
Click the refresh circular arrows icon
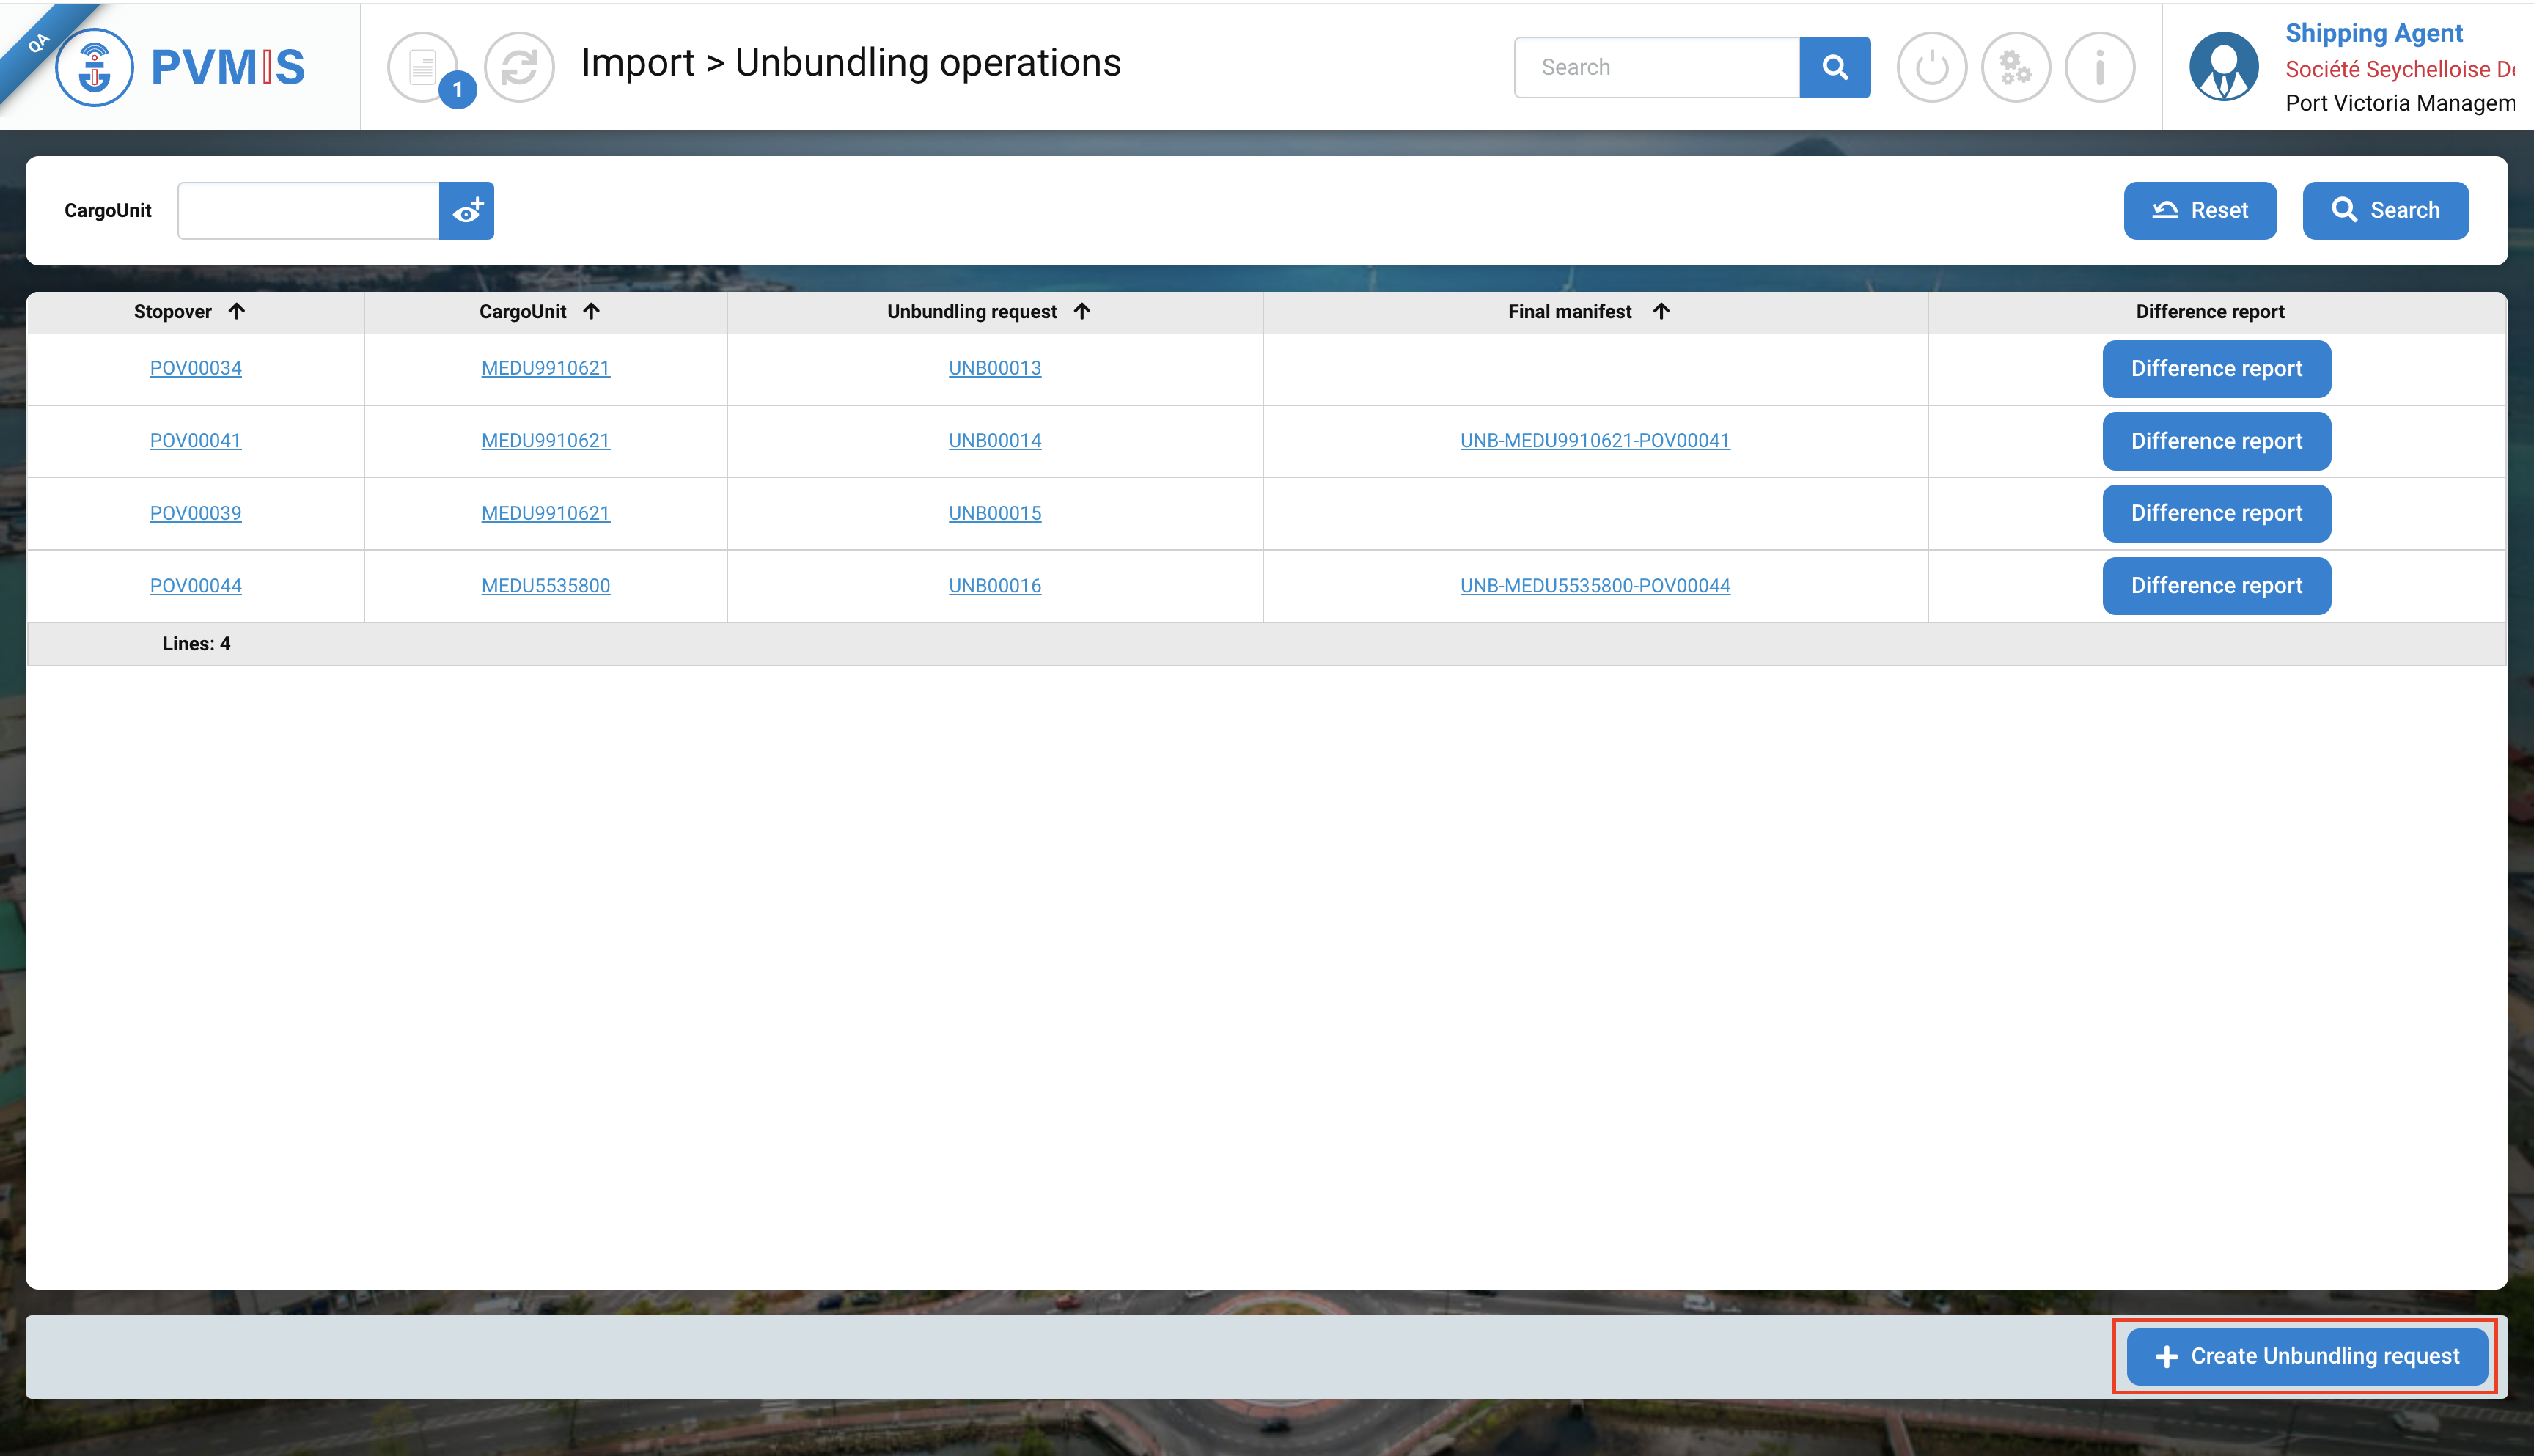(x=519, y=67)
